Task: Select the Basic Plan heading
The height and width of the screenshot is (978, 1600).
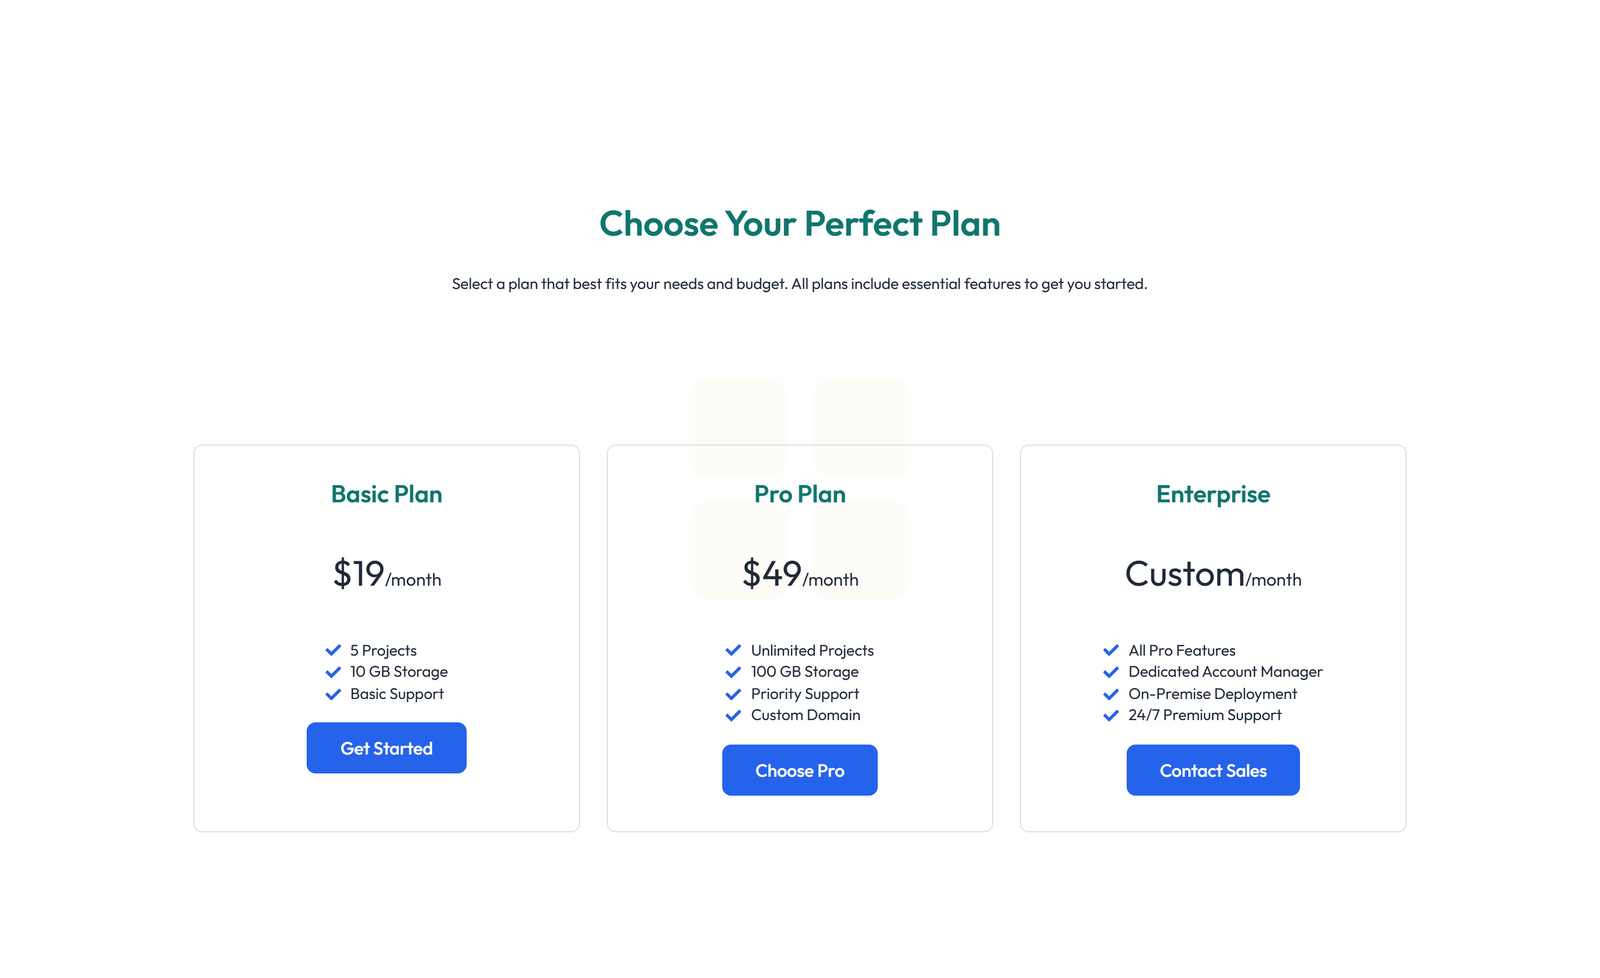Action: tap(386, 494)
